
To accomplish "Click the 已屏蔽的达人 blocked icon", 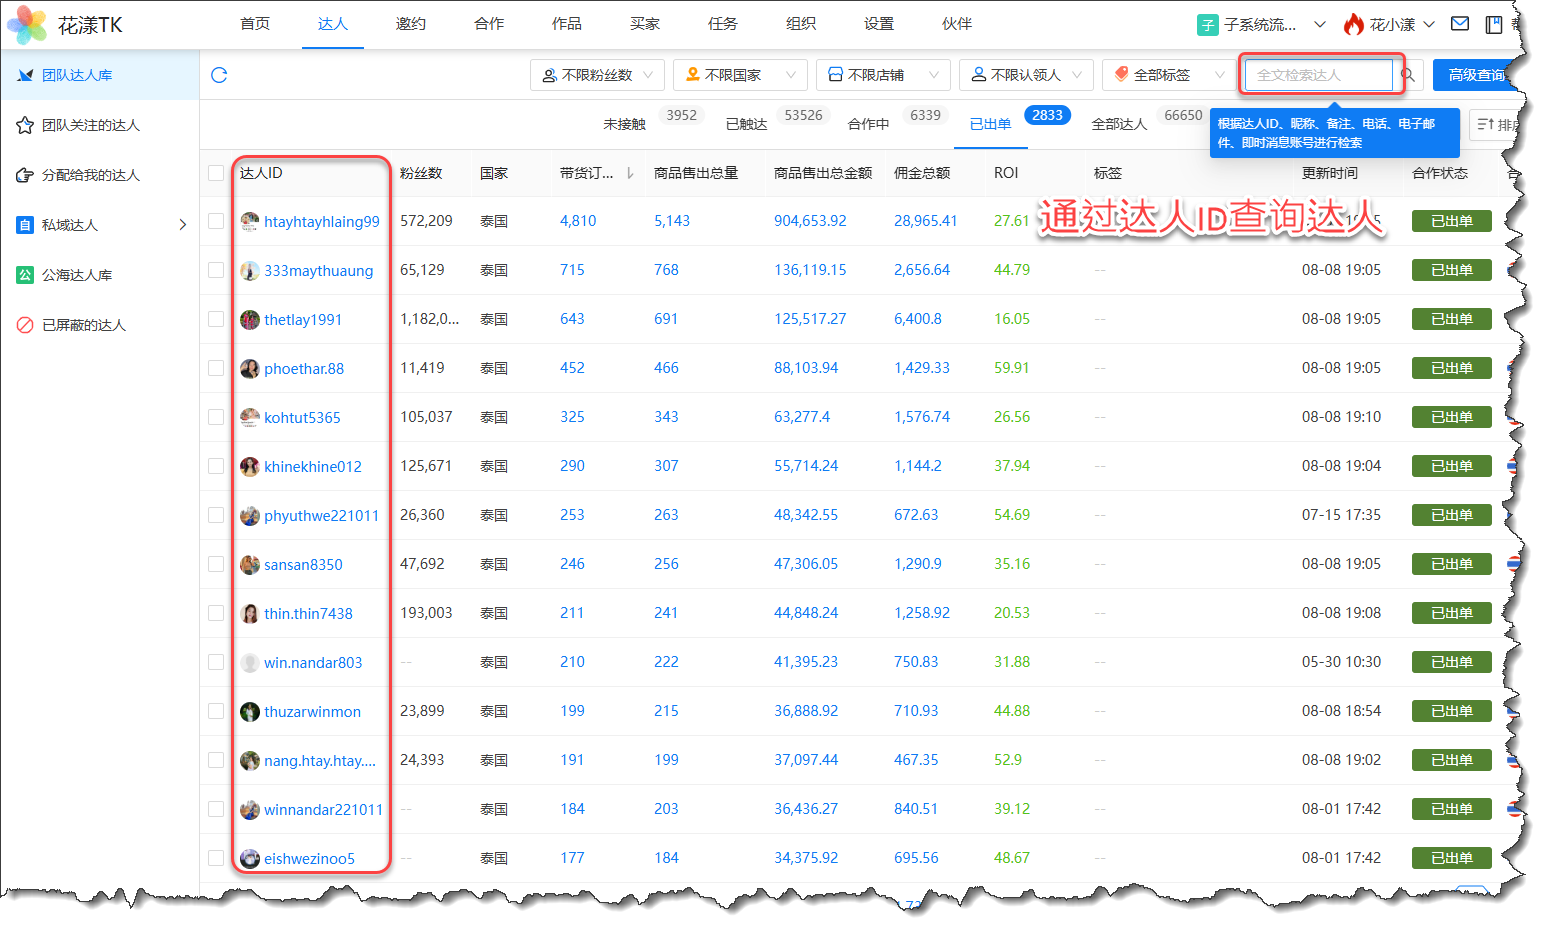I will (x=25, y=325).
